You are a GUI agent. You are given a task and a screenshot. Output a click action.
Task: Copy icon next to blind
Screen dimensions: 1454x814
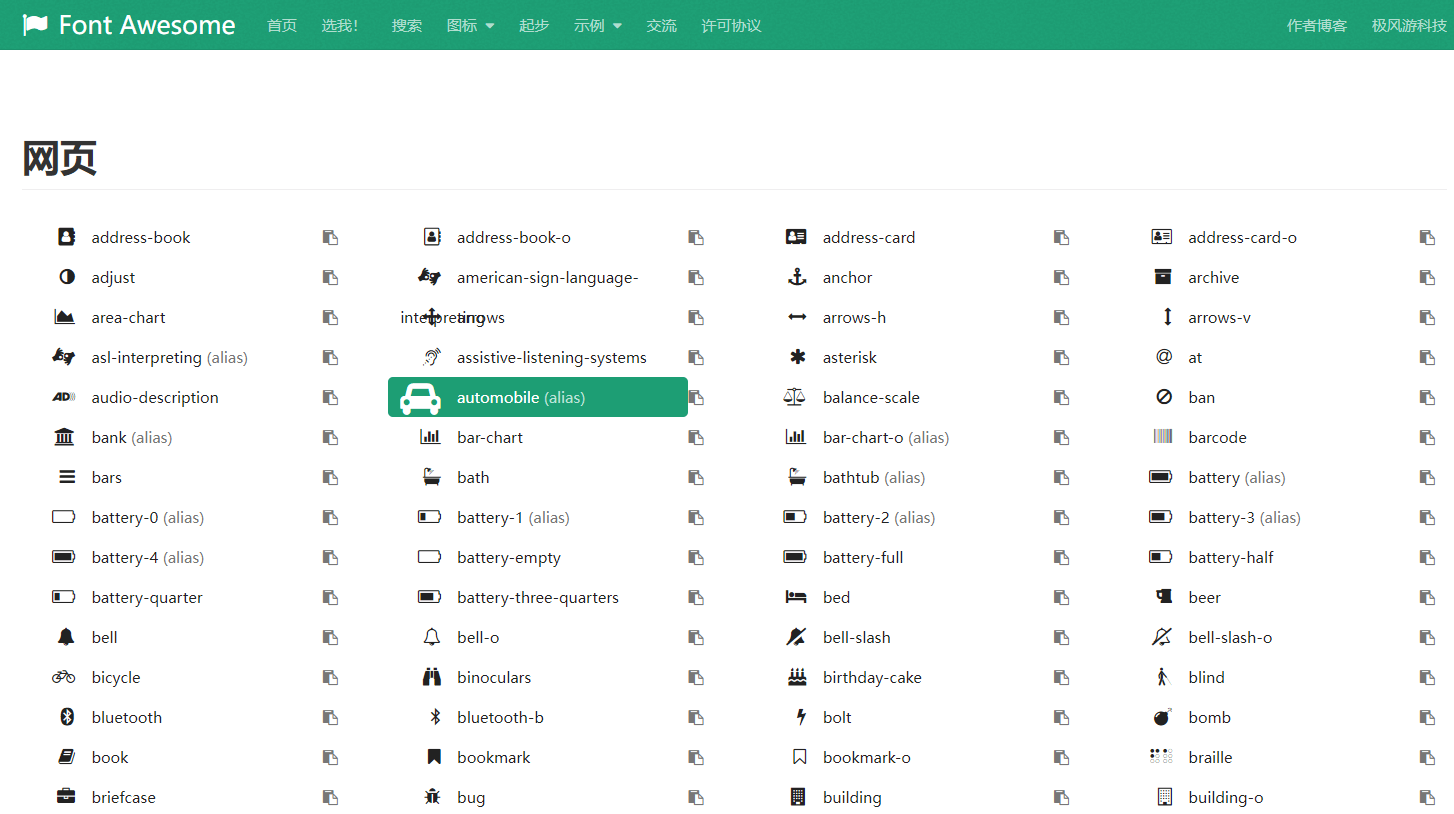[1427, 677]
